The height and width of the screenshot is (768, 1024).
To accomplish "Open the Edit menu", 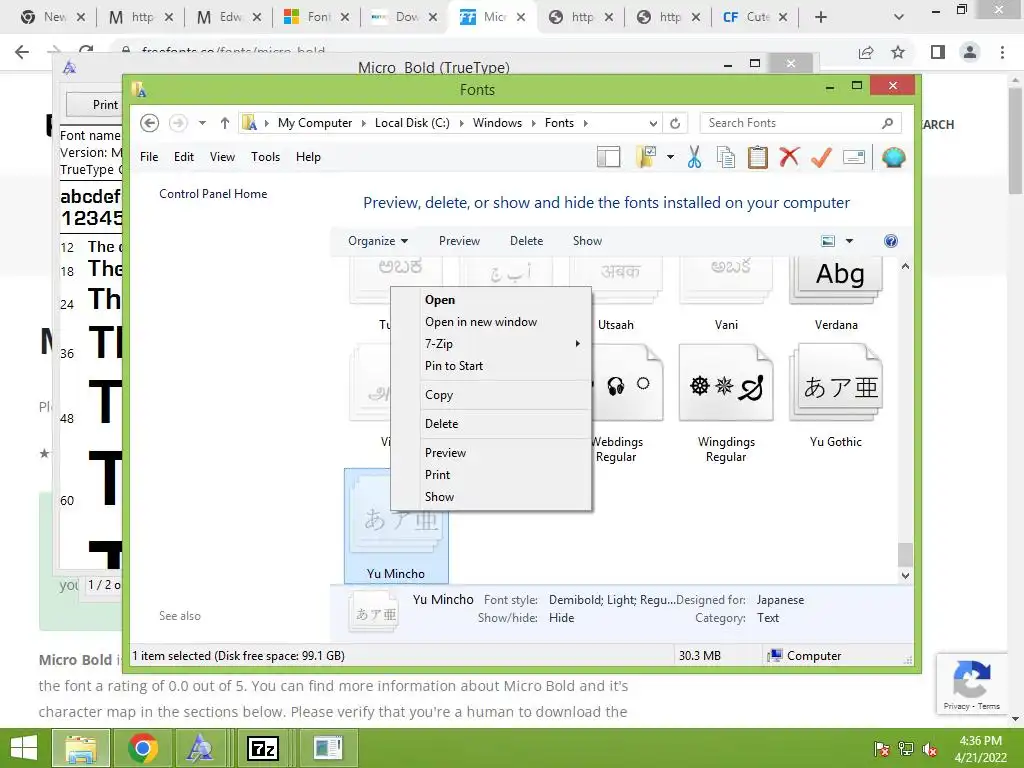I will (x=184, y=157).
